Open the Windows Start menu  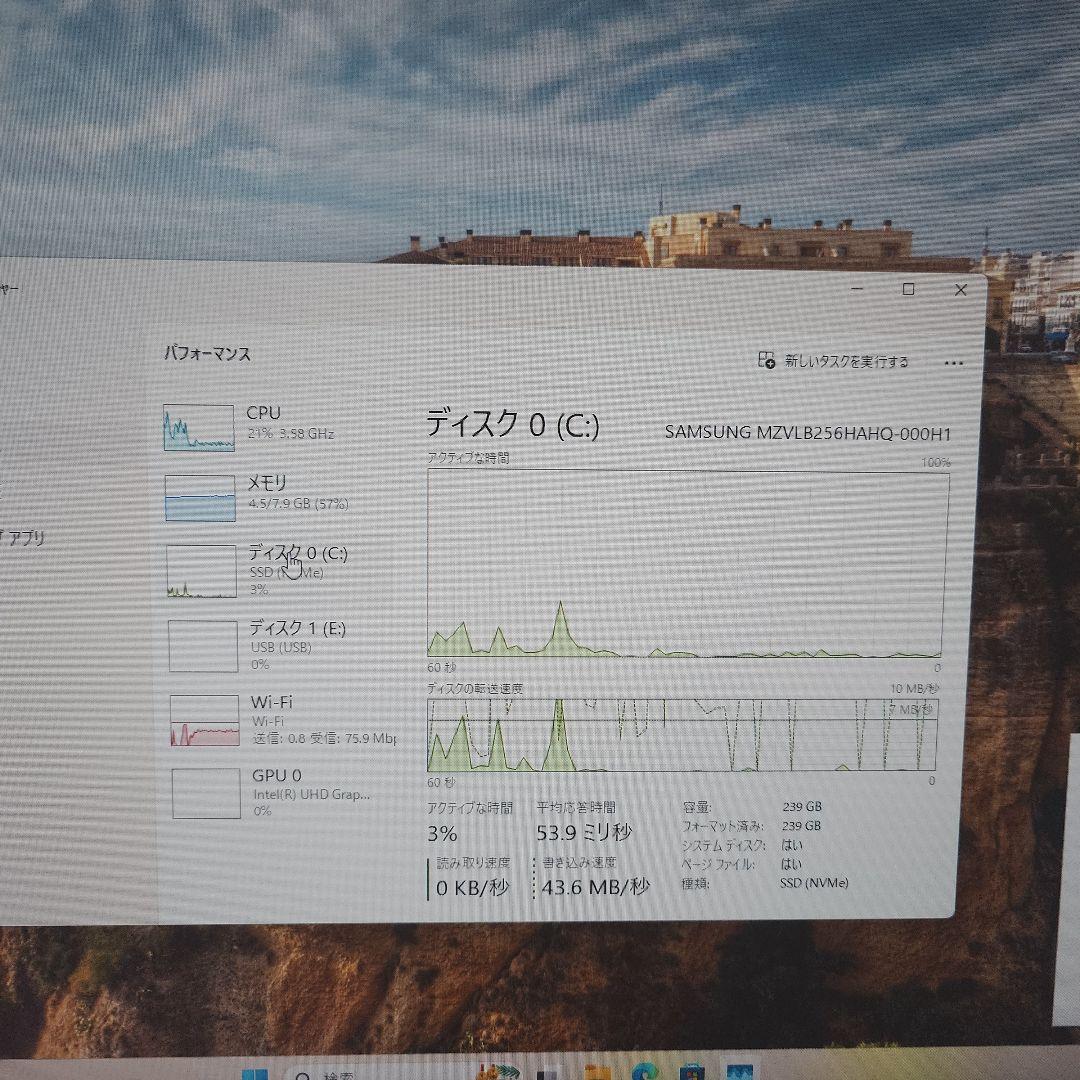click(255, 1074)
